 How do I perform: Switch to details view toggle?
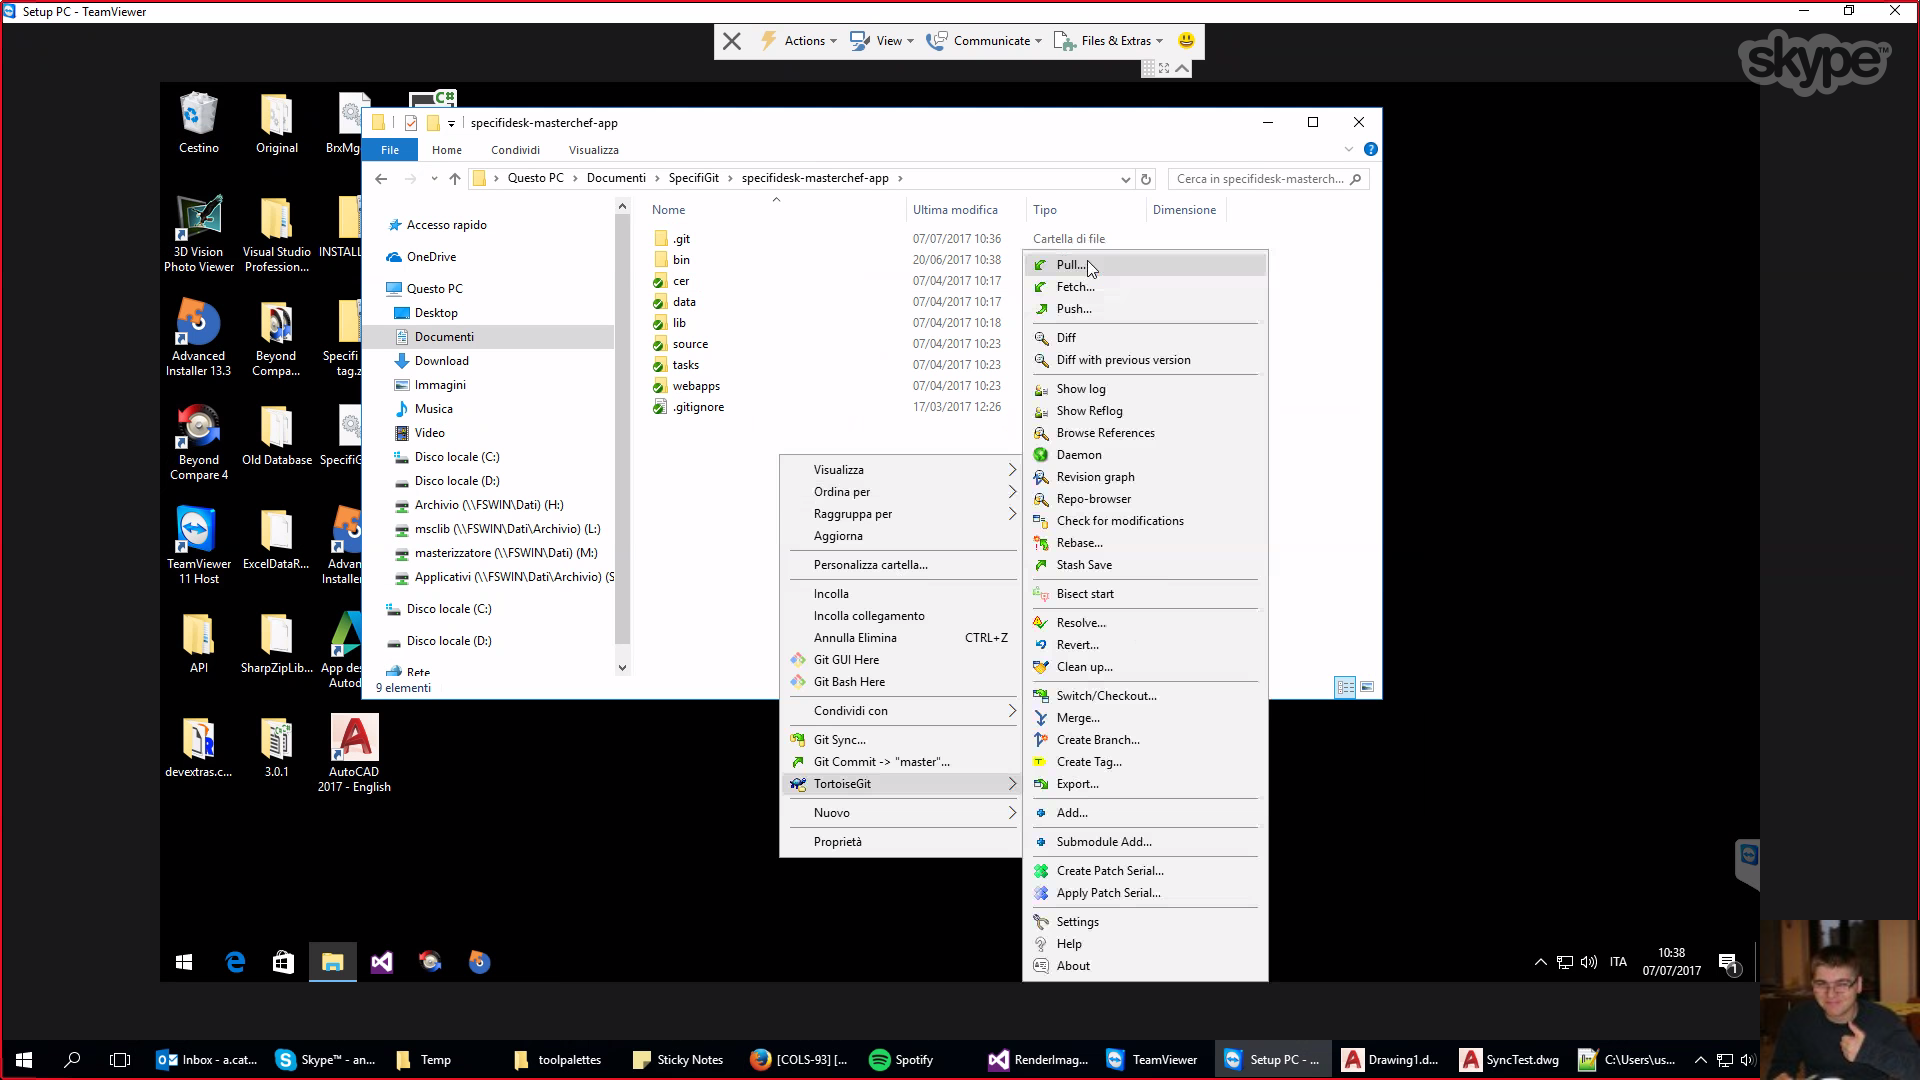1345,687
